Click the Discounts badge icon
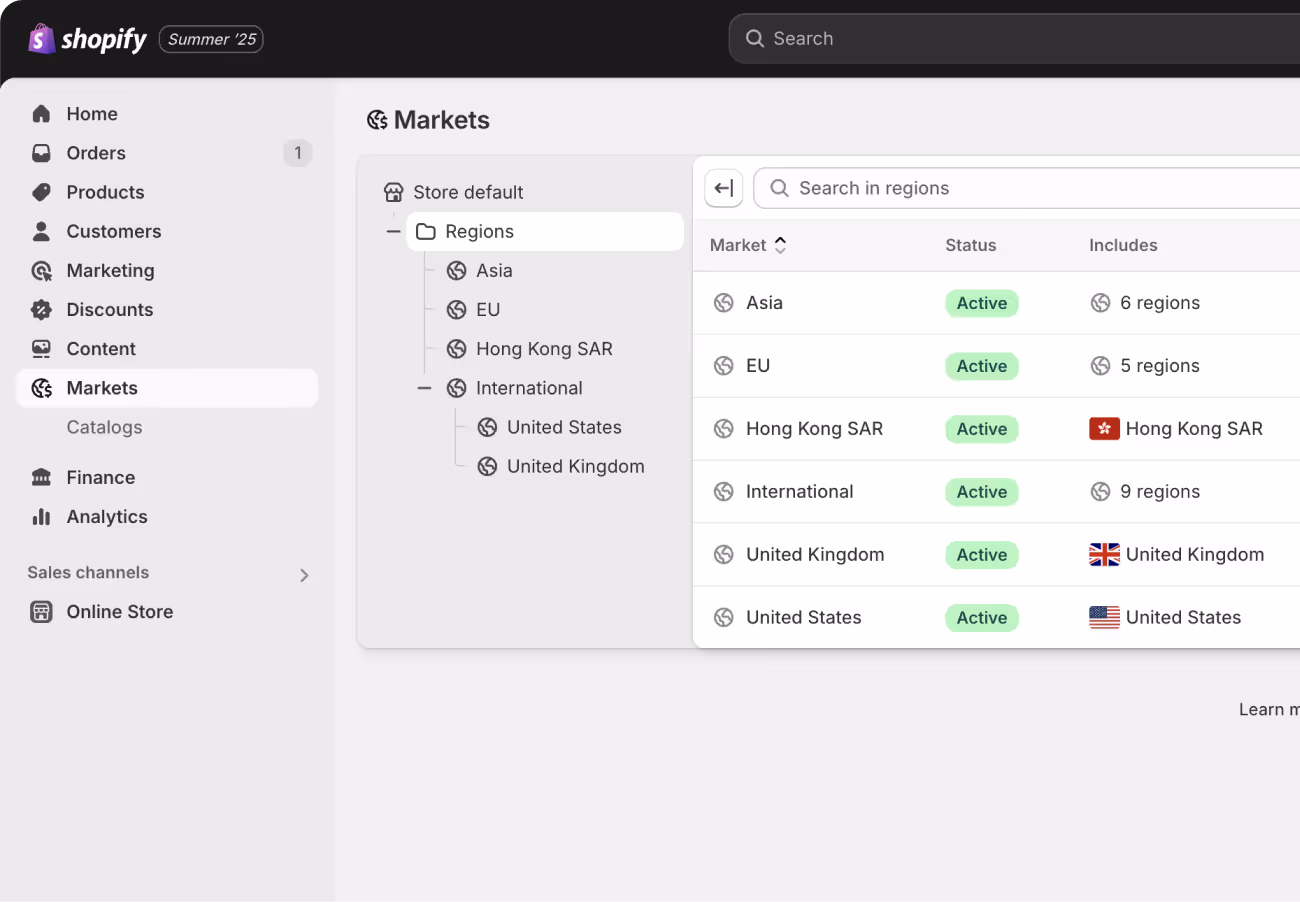 click(41, 310)
